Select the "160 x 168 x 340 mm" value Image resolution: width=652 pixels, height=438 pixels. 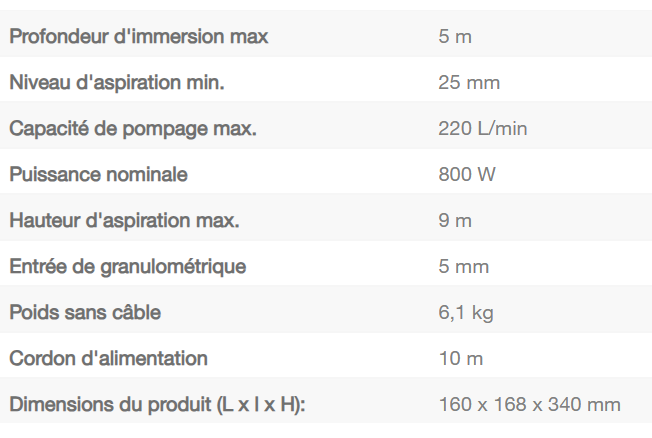click(529, 404)
